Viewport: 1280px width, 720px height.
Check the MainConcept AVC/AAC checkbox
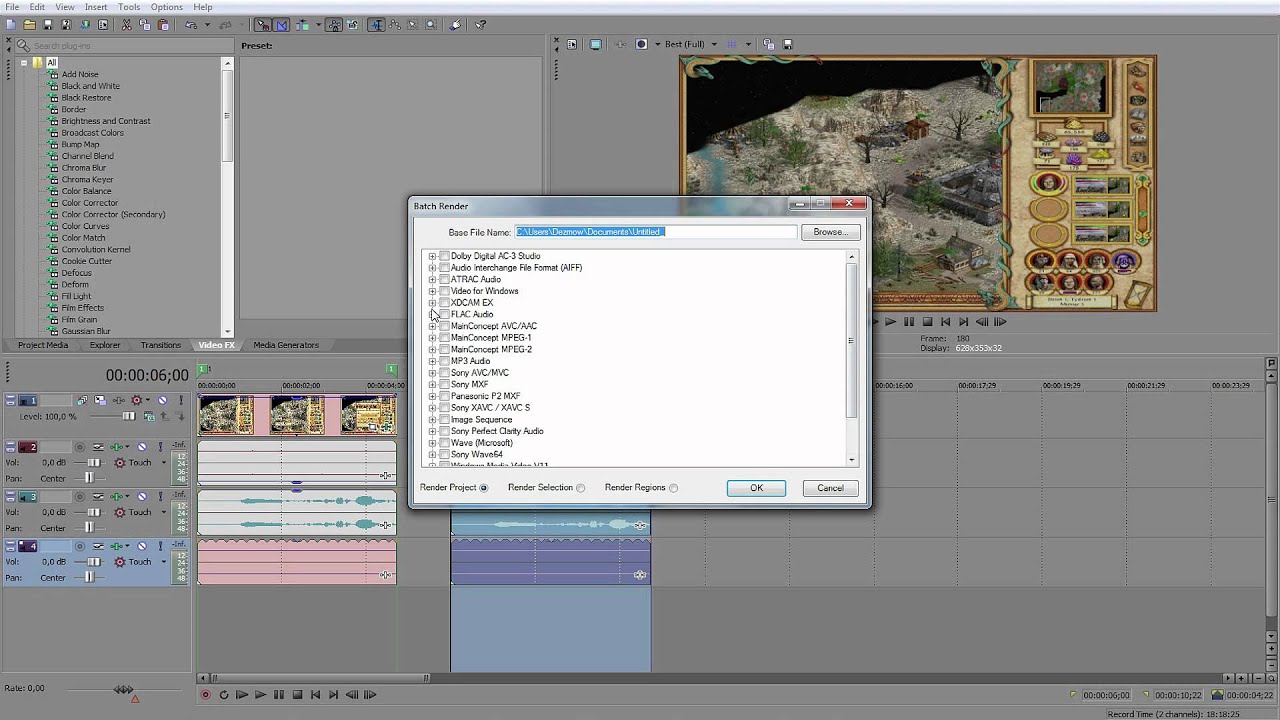tap(444, 326)
